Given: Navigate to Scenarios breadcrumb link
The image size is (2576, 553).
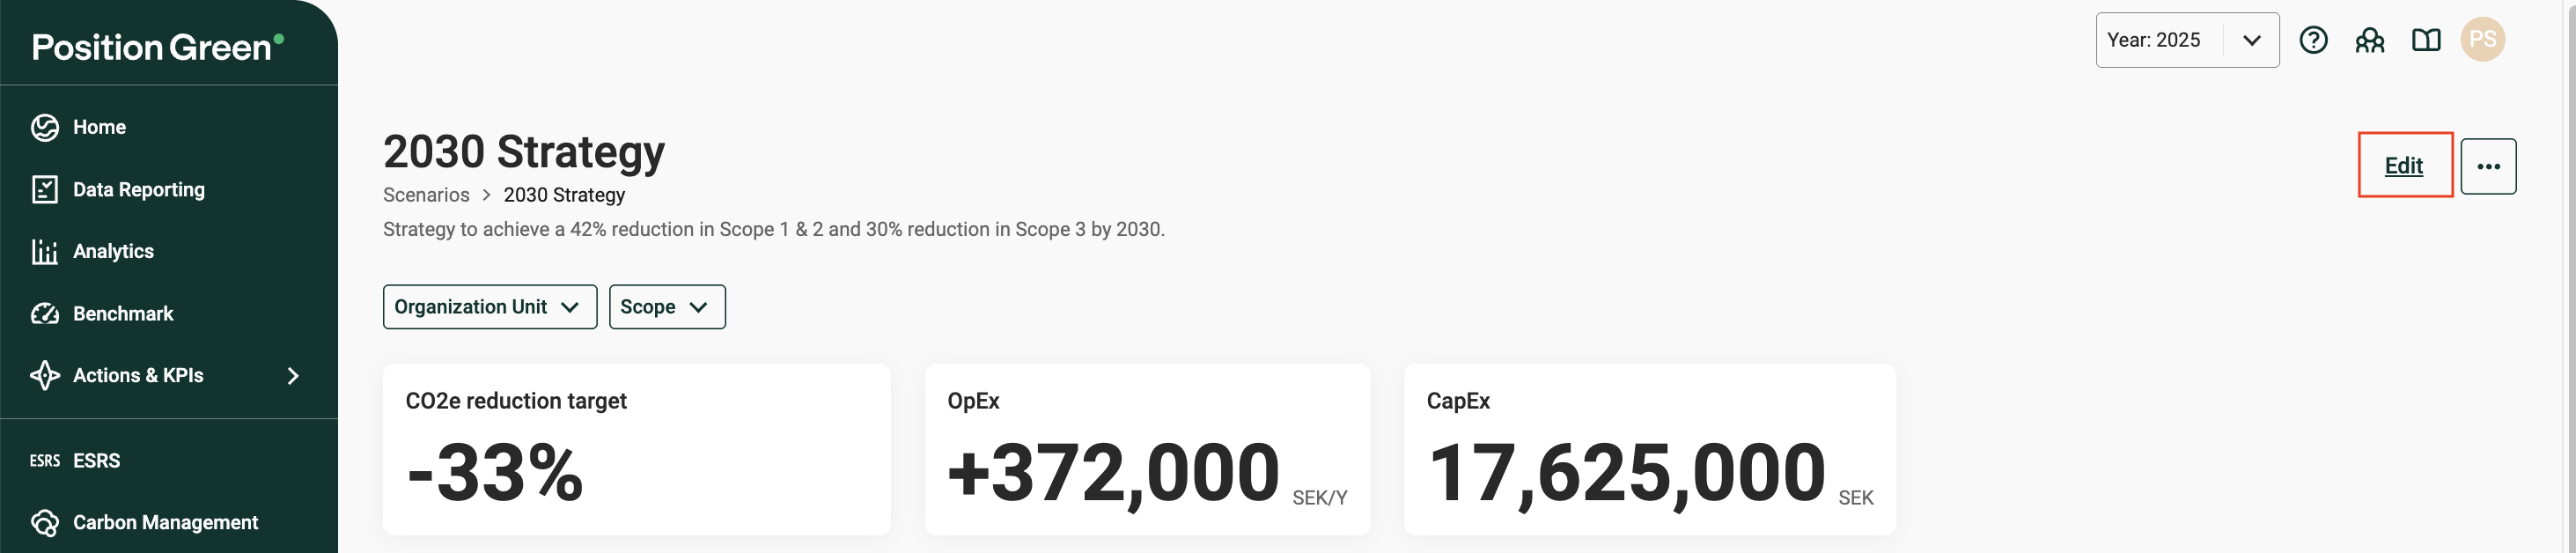Looking at the screenshot, I should pyautogui.click(x=426, y=195).
